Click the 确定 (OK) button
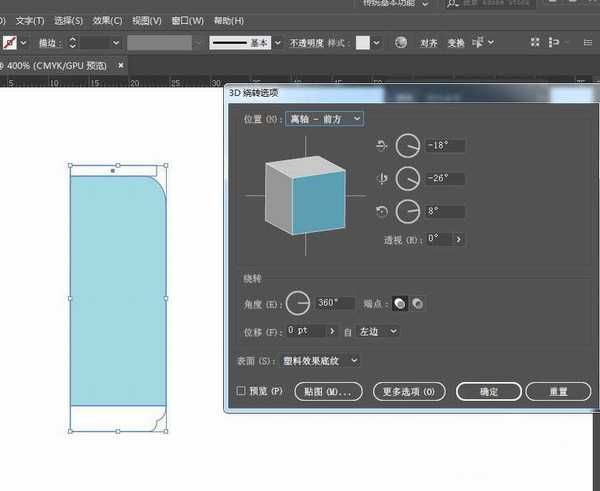 click(488, 391)
